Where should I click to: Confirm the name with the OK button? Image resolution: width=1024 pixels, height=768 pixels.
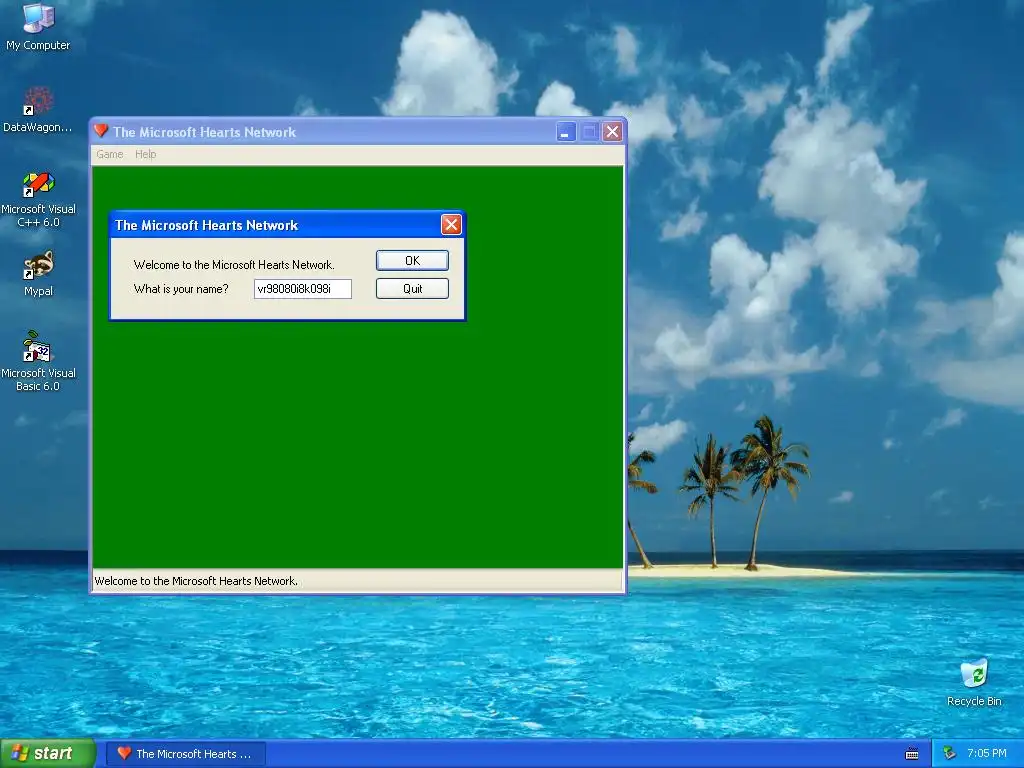(412, 261)
